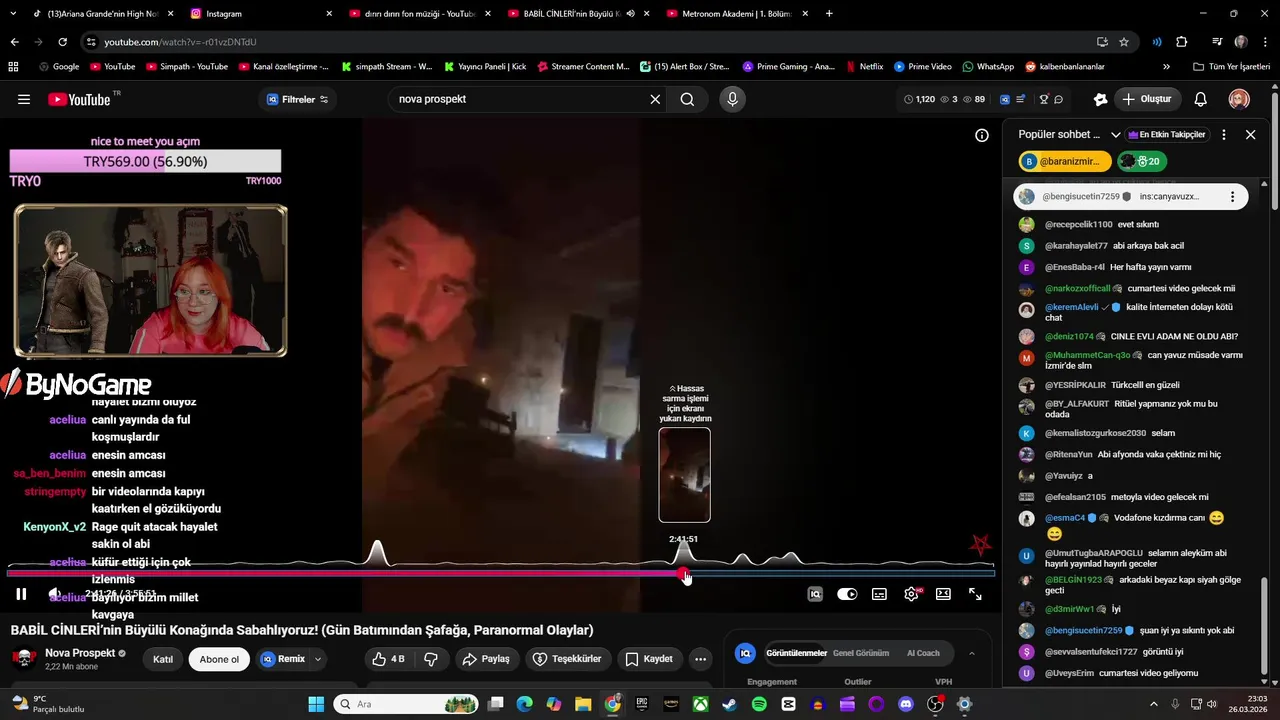This screenshot has height=720, width=1280.
Task: Open the Windows Start menu
Action: click(316, 704)
